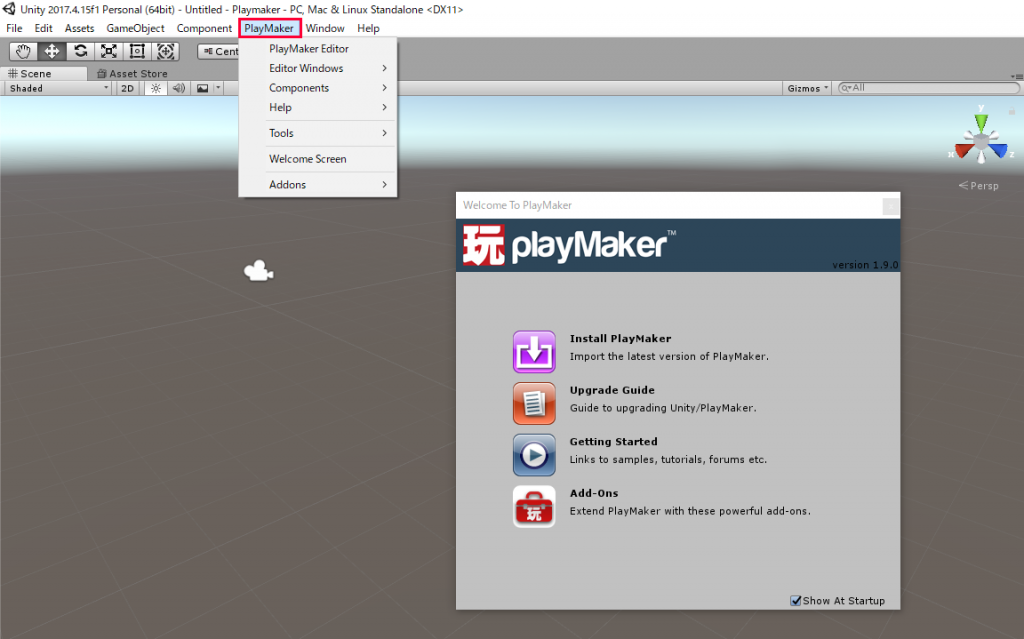Open the Welcome Screen menu entry
Screen dimensions: 1024x639
click(307, 159)
